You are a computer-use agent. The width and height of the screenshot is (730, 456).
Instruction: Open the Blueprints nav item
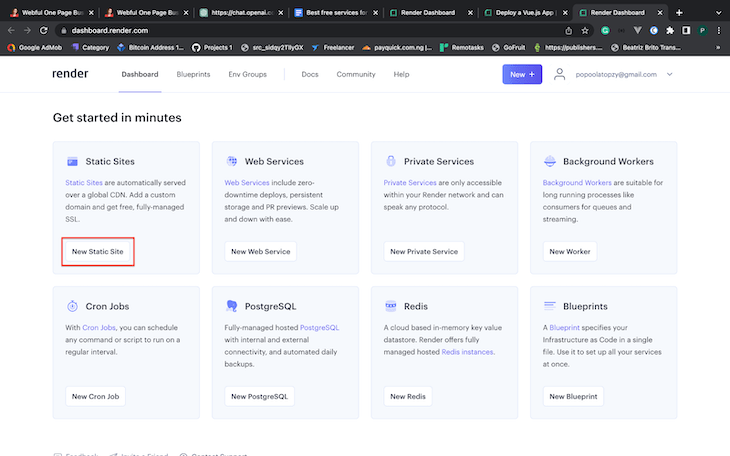(x=193, y=74)
